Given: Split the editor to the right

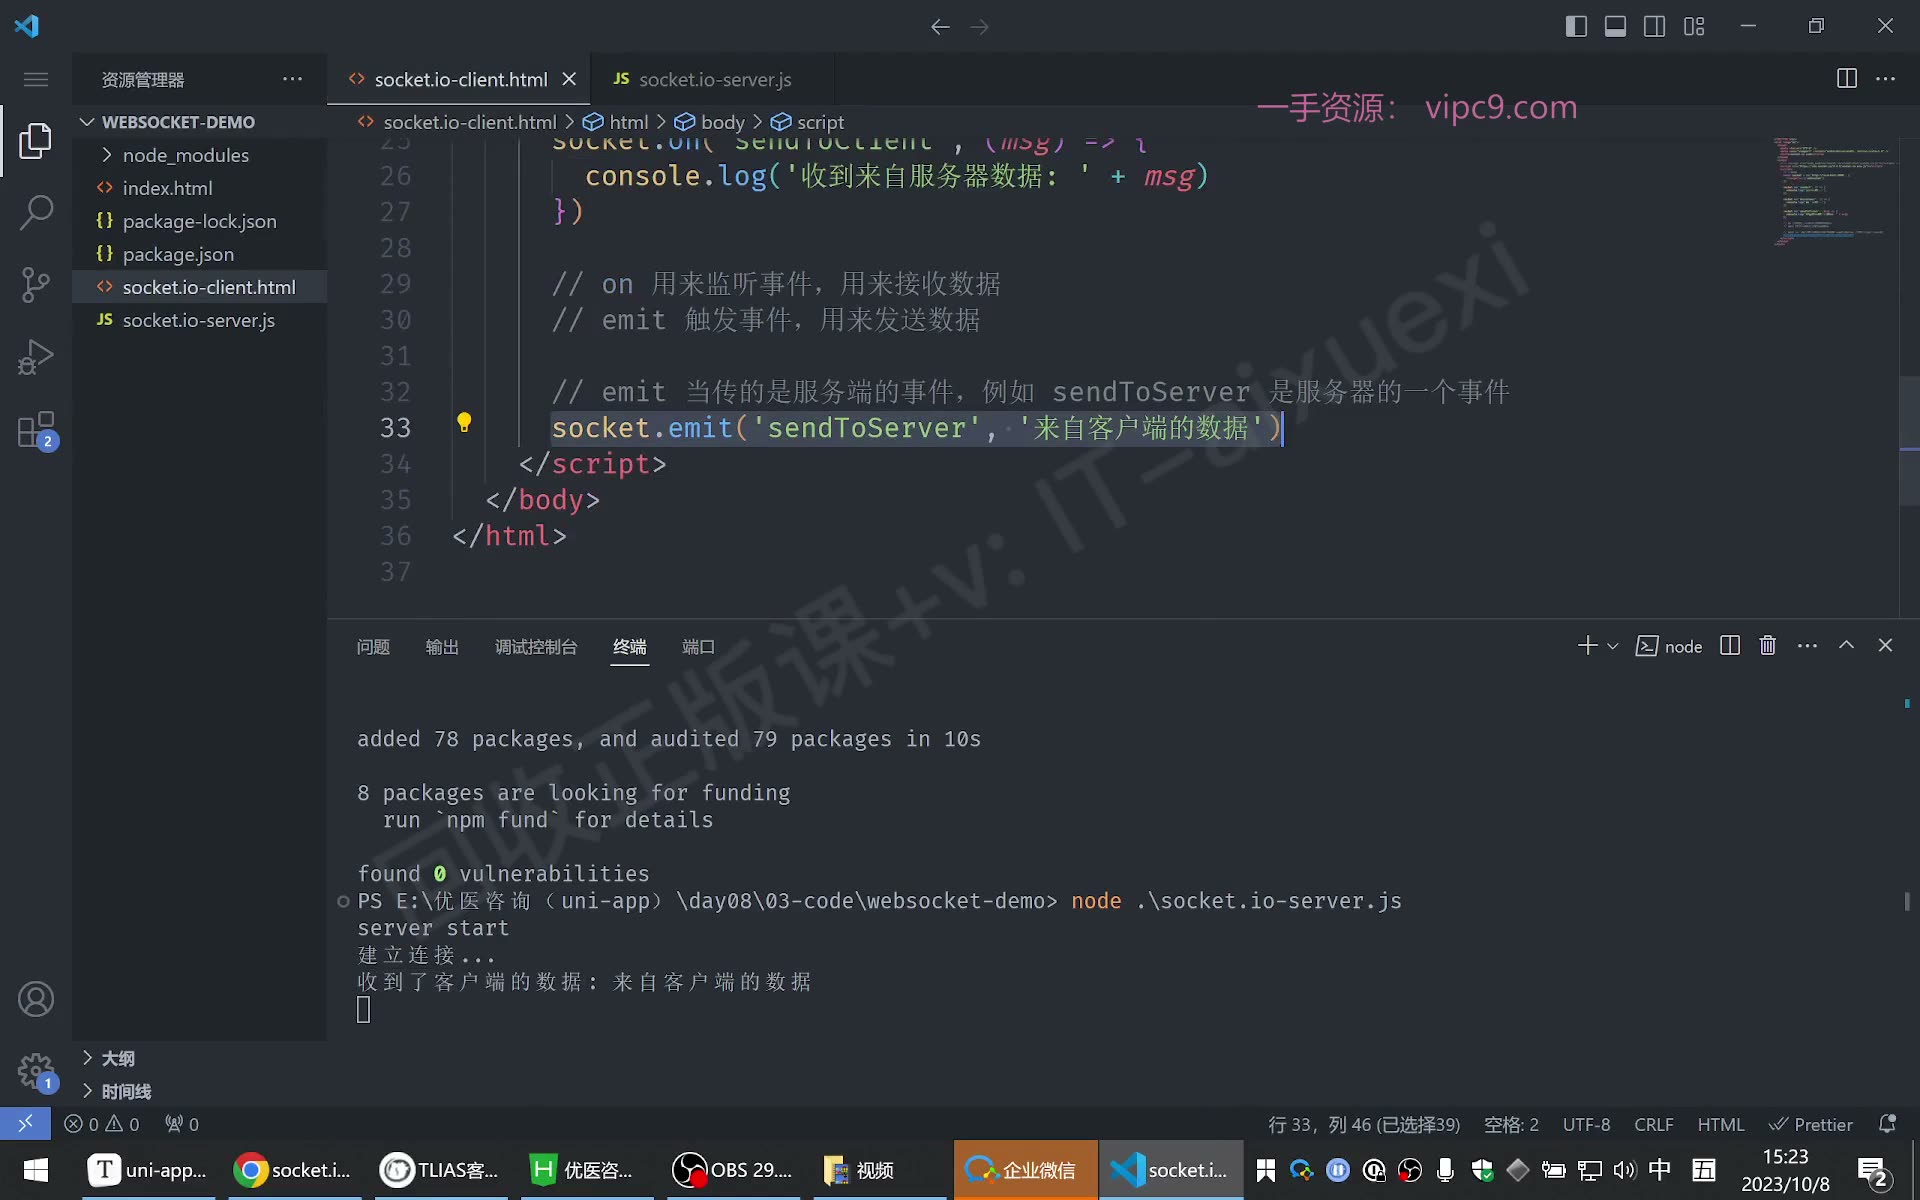Looking at the screenshot, I should click(1847, 78).
